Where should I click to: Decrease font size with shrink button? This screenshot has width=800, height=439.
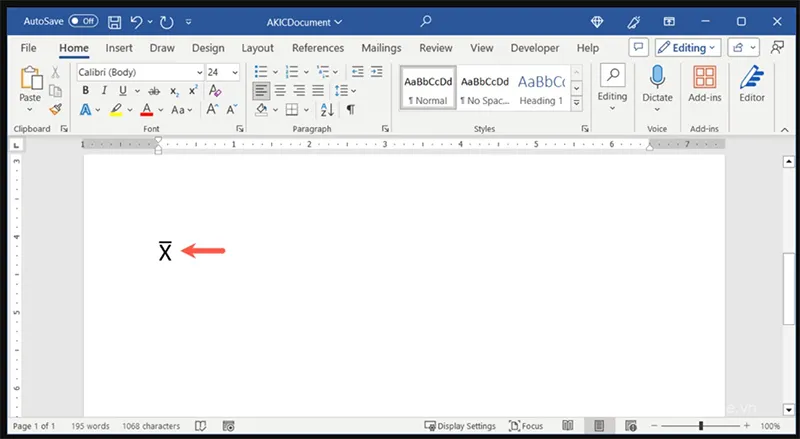(232, 109)
